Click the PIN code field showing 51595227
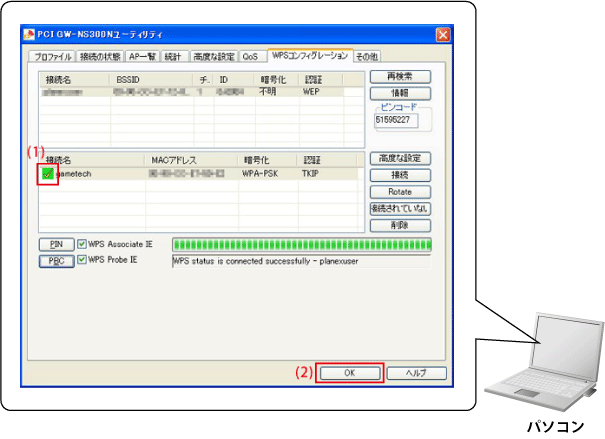Viewport: 605px width, 439px height. 396,120
